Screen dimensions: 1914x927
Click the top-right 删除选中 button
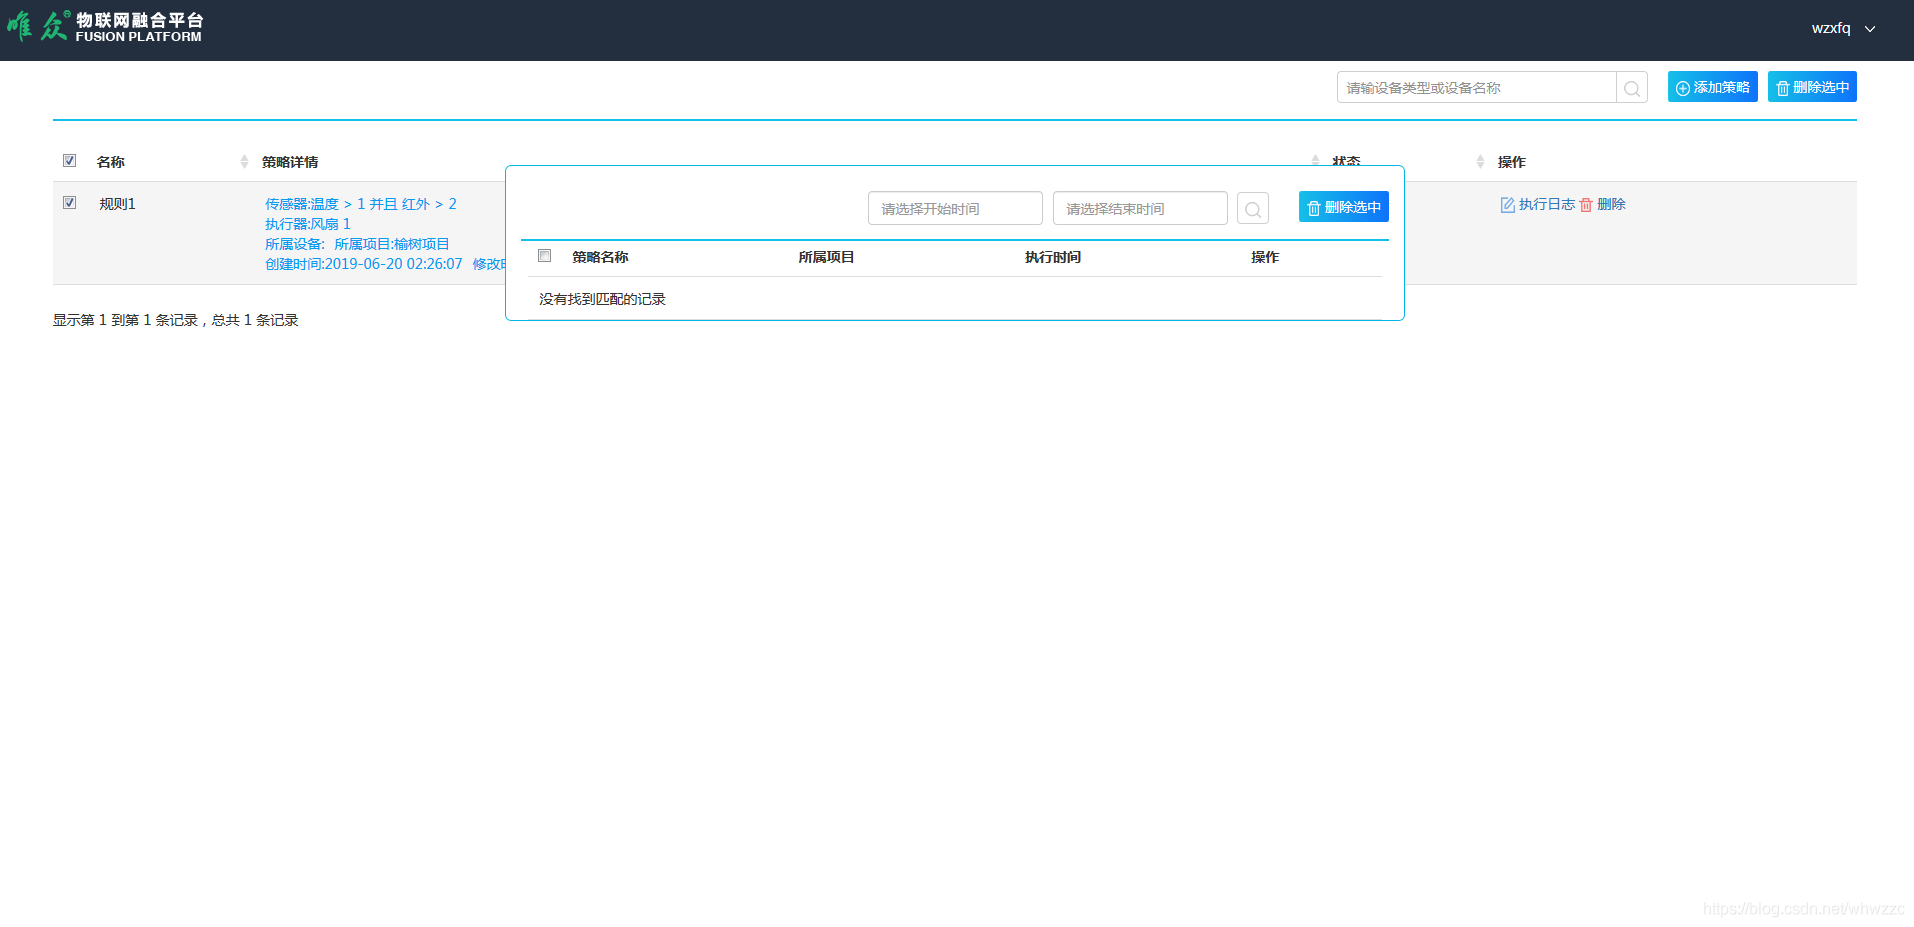click(x=1812, y=87)
